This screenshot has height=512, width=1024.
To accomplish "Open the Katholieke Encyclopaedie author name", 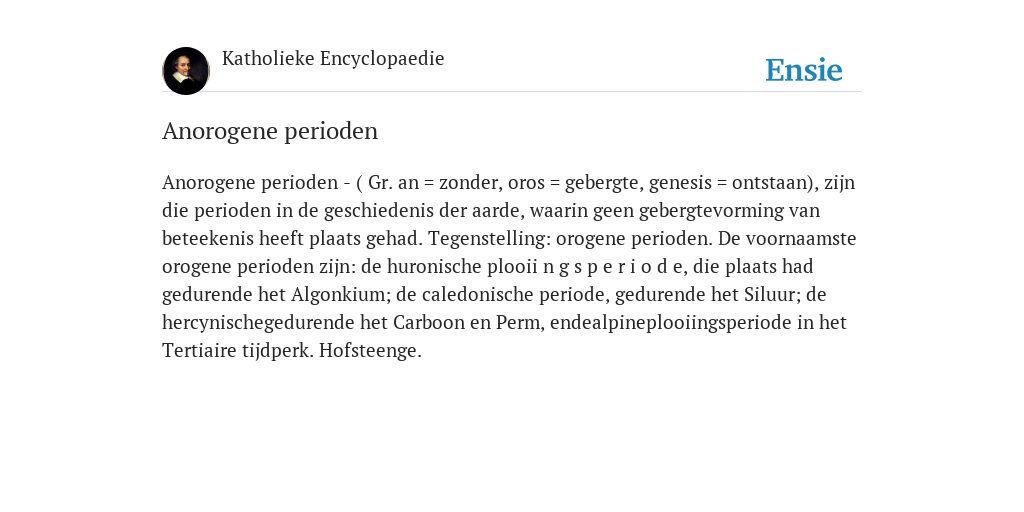I will pos(333,59).
